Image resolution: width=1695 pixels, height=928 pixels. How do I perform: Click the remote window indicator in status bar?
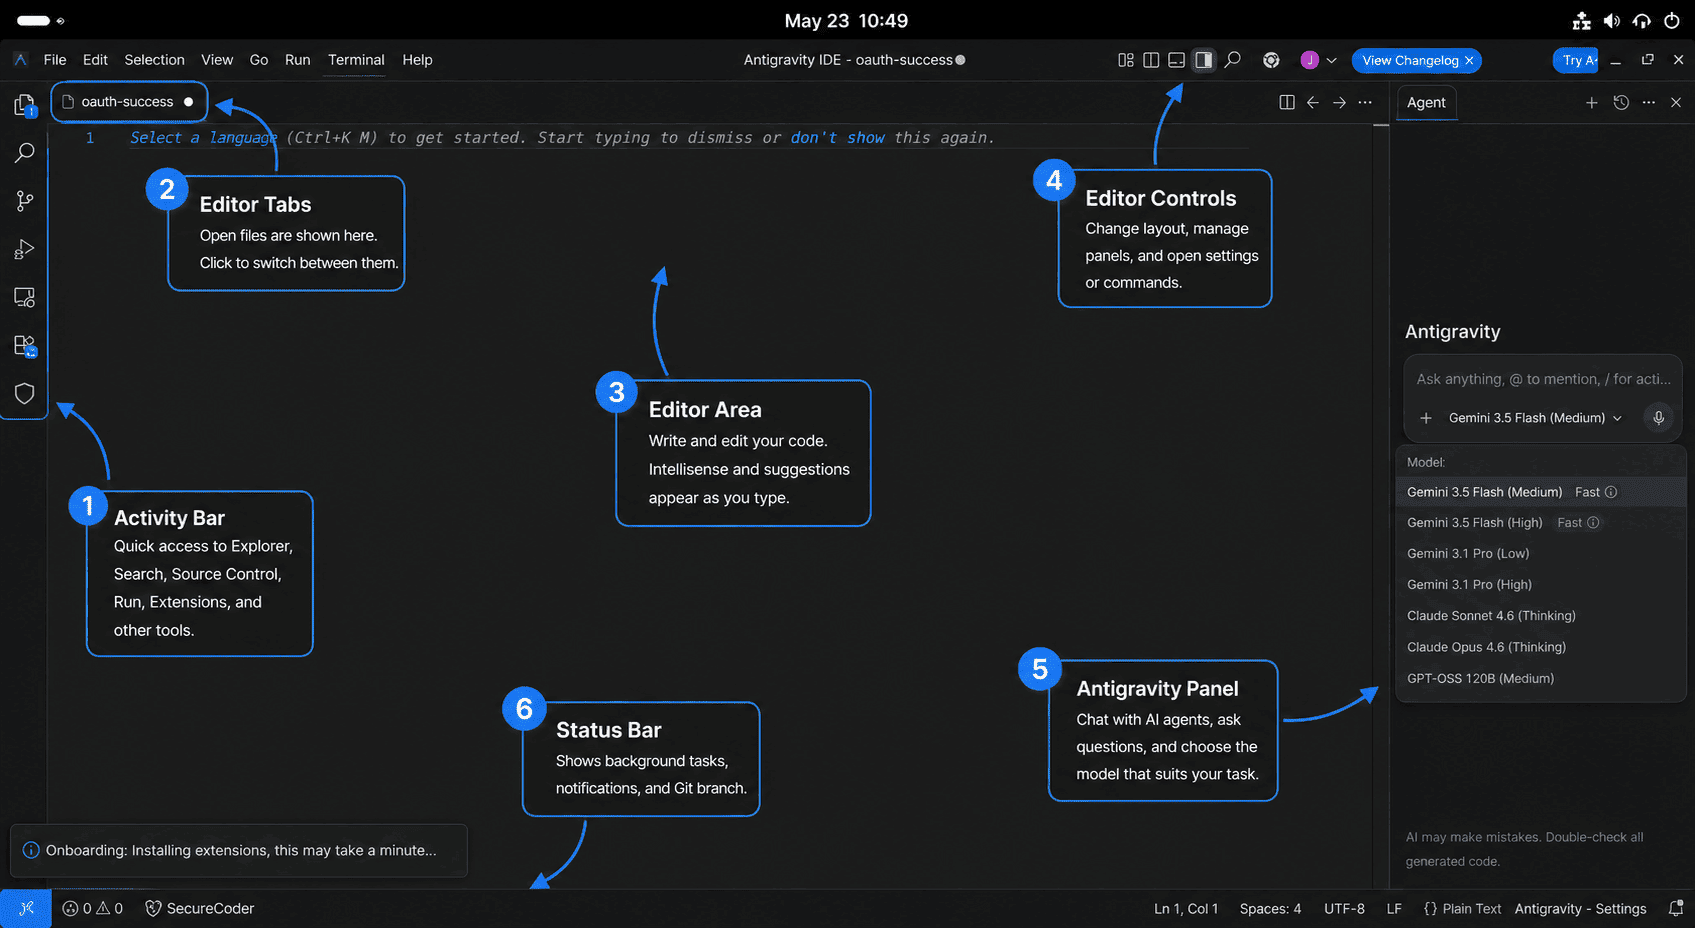pyautogui.click(x=26, y=908)
